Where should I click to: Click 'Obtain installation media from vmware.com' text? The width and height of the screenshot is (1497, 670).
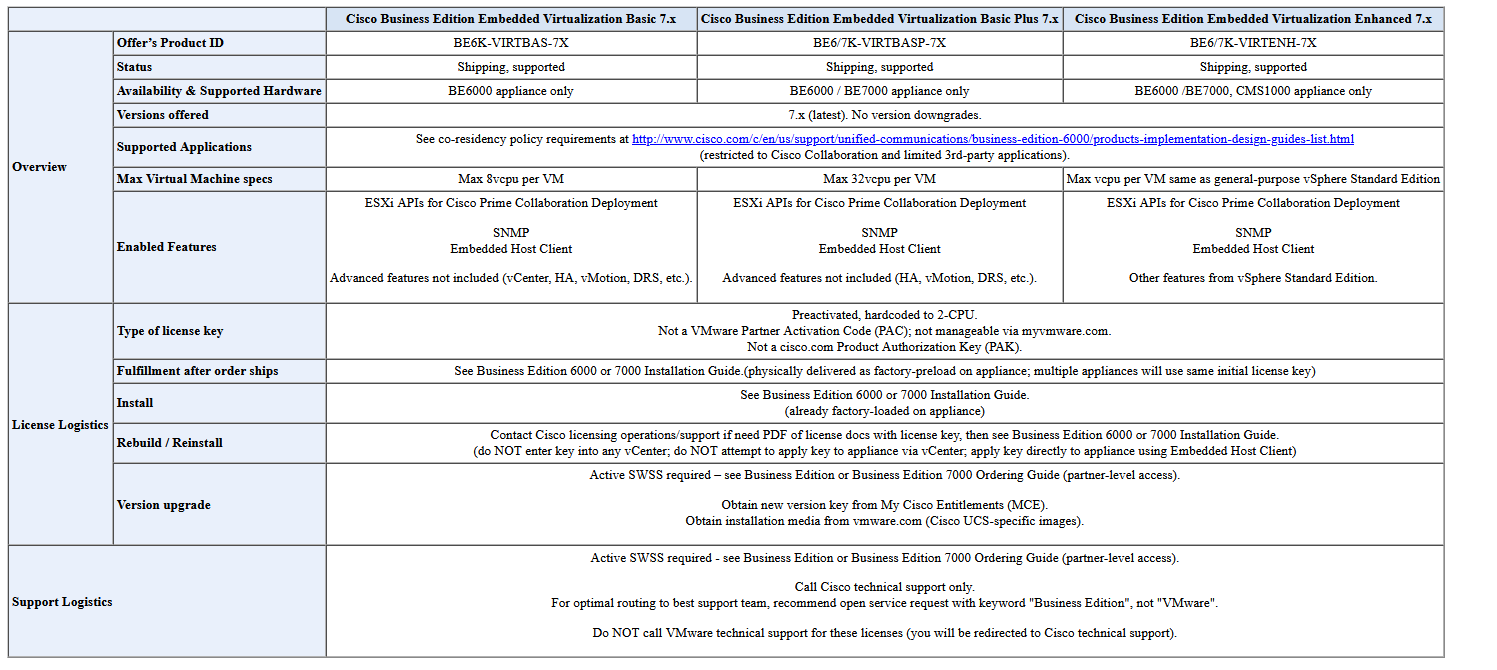coord(885,521)
